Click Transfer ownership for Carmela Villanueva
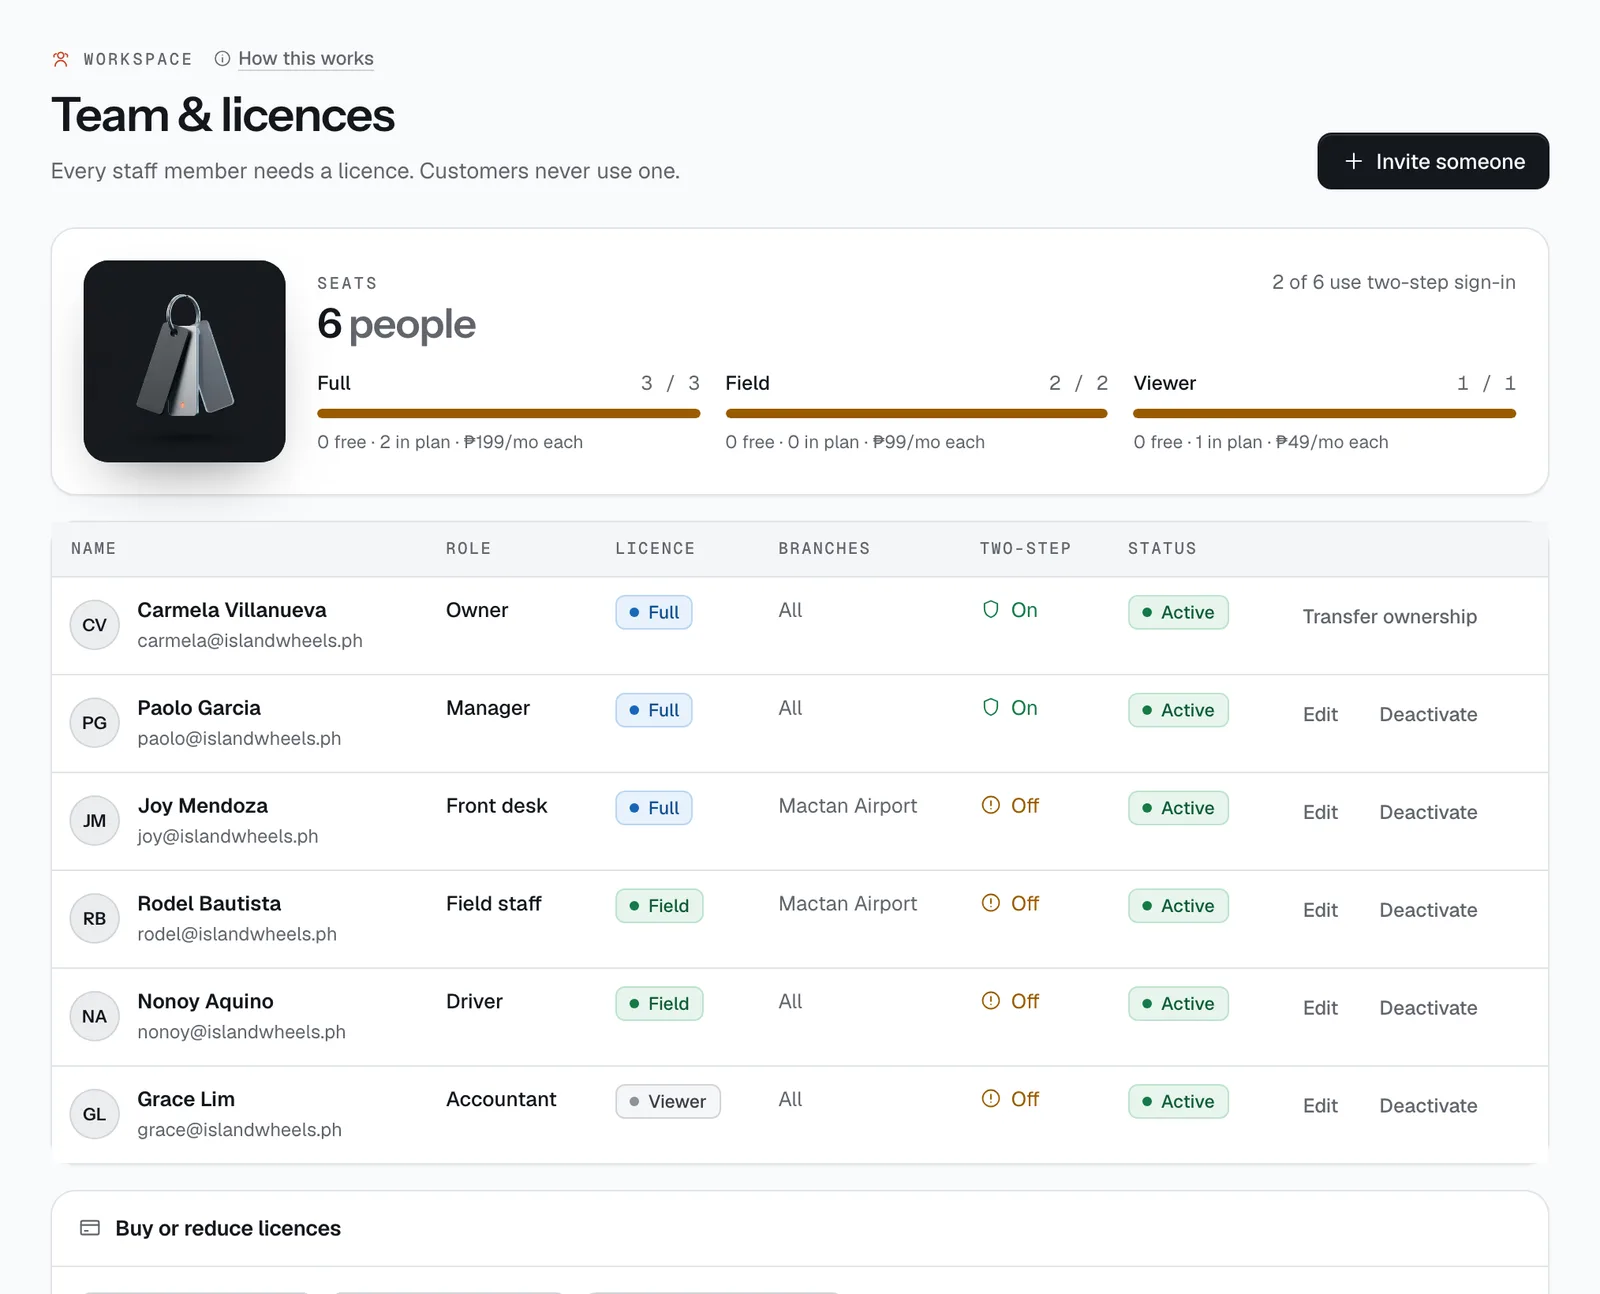Viewport: 1600px width, 1294px height. click(1390, 617)
